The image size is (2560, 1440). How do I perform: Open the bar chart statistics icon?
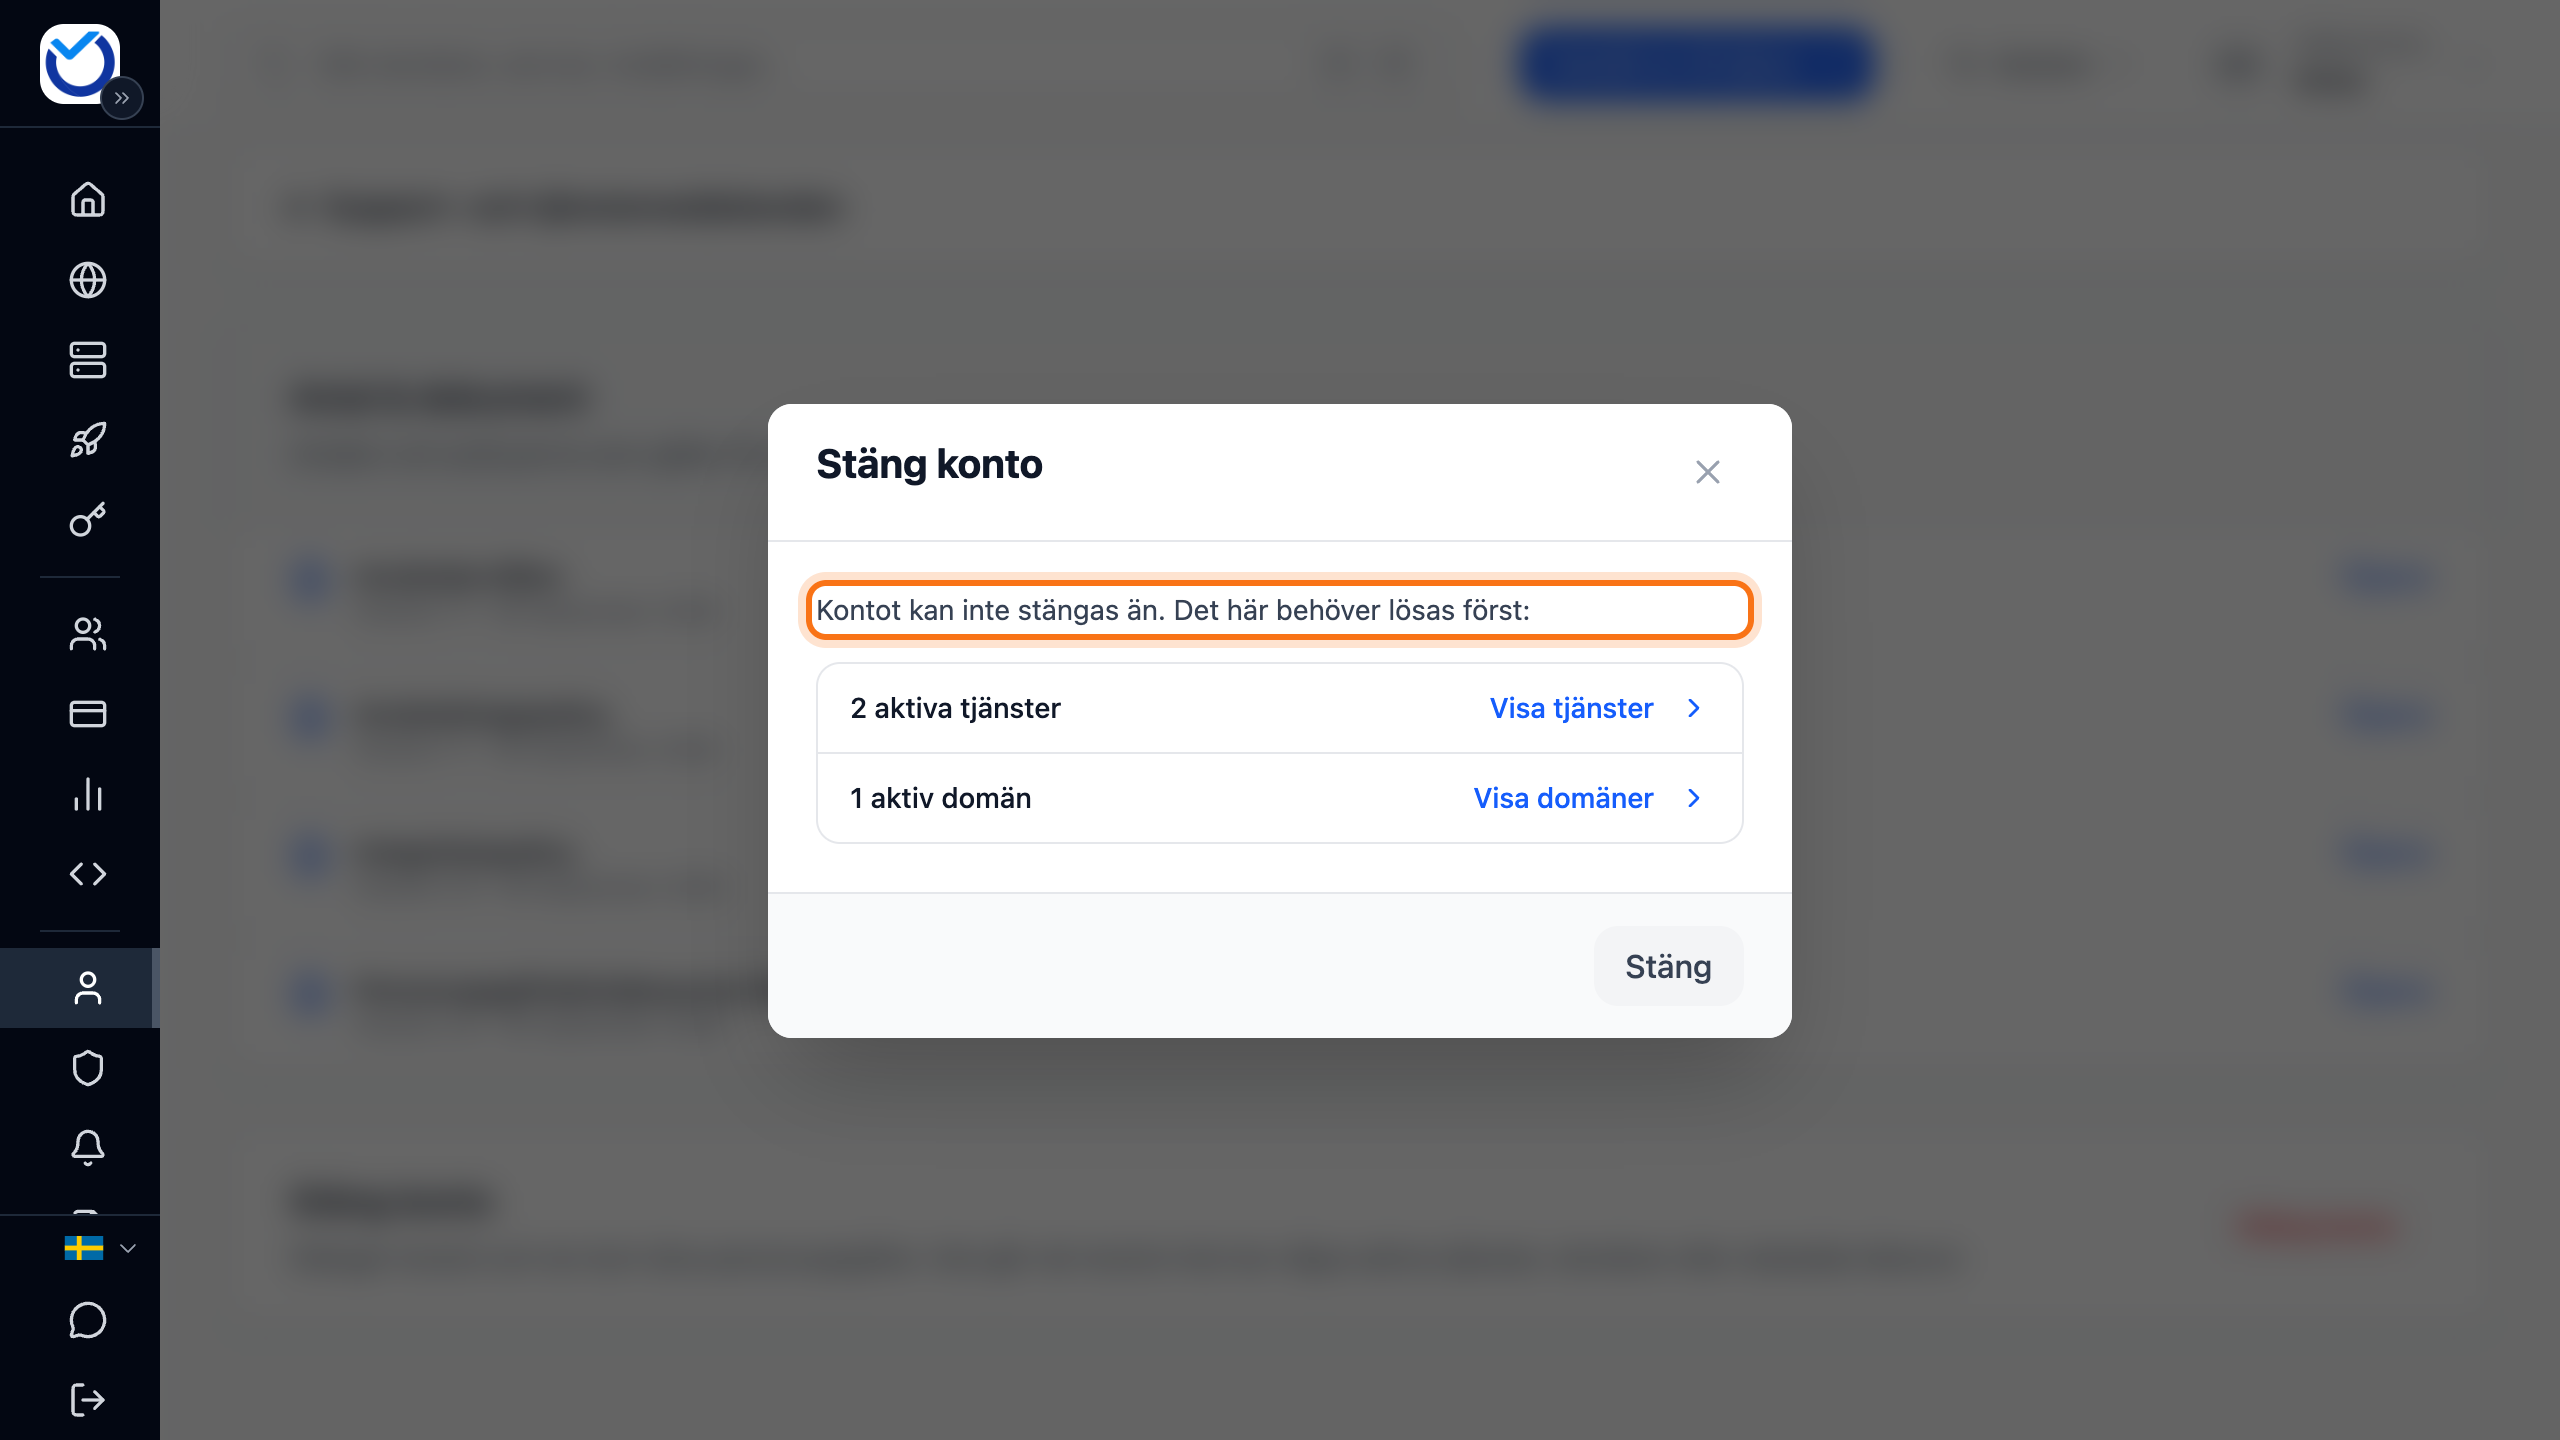[88, 794]
